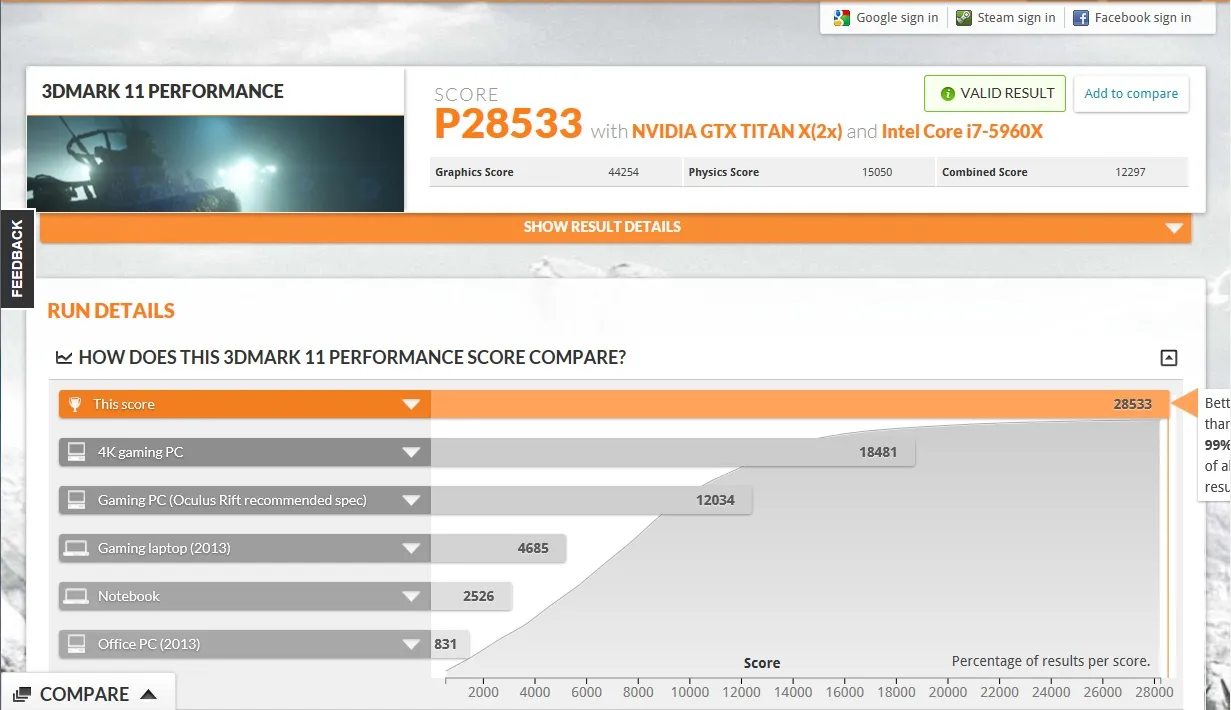The image size is (1231, 710).
Task: Click the Google sign in icon
Action: (842, 17)
